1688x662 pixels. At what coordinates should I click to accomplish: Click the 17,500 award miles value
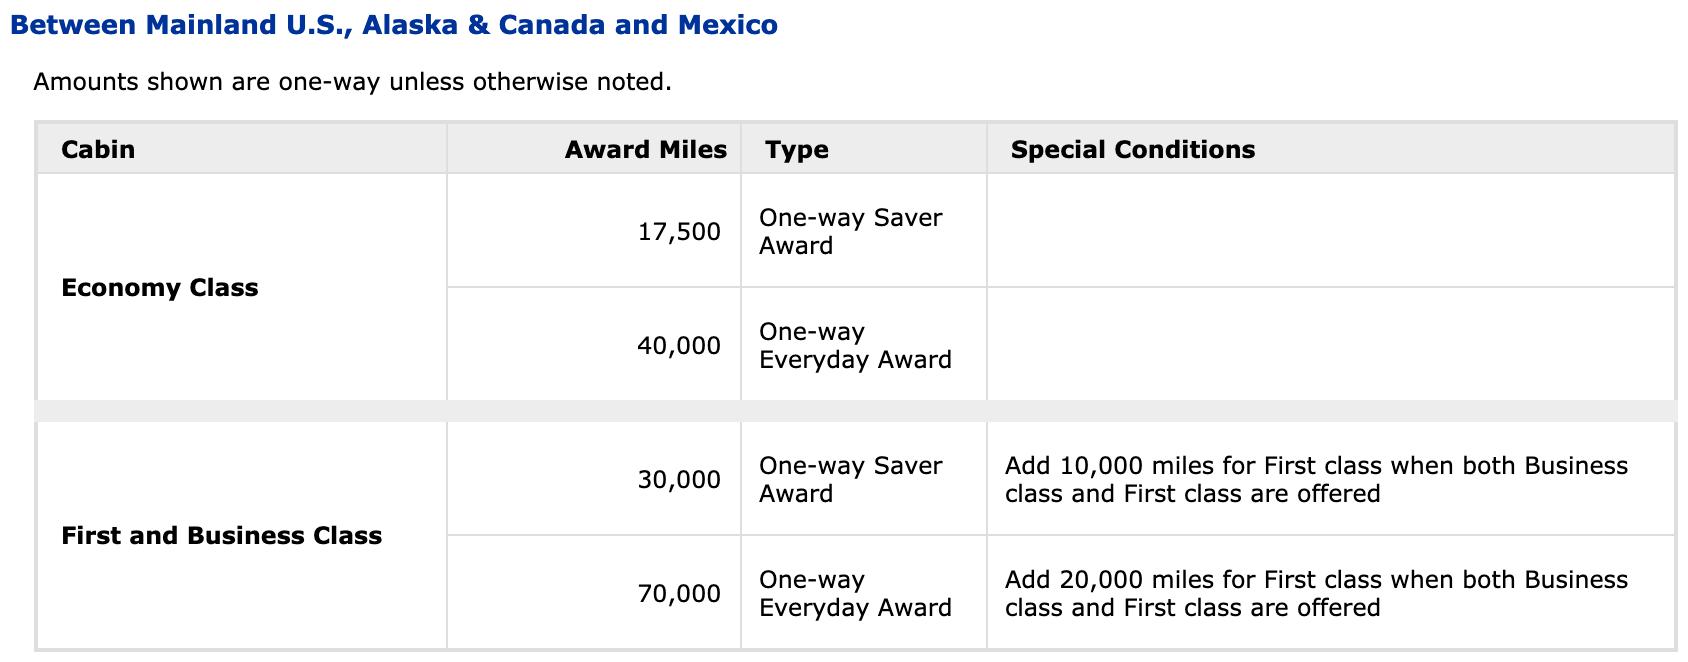click(679, 232)
